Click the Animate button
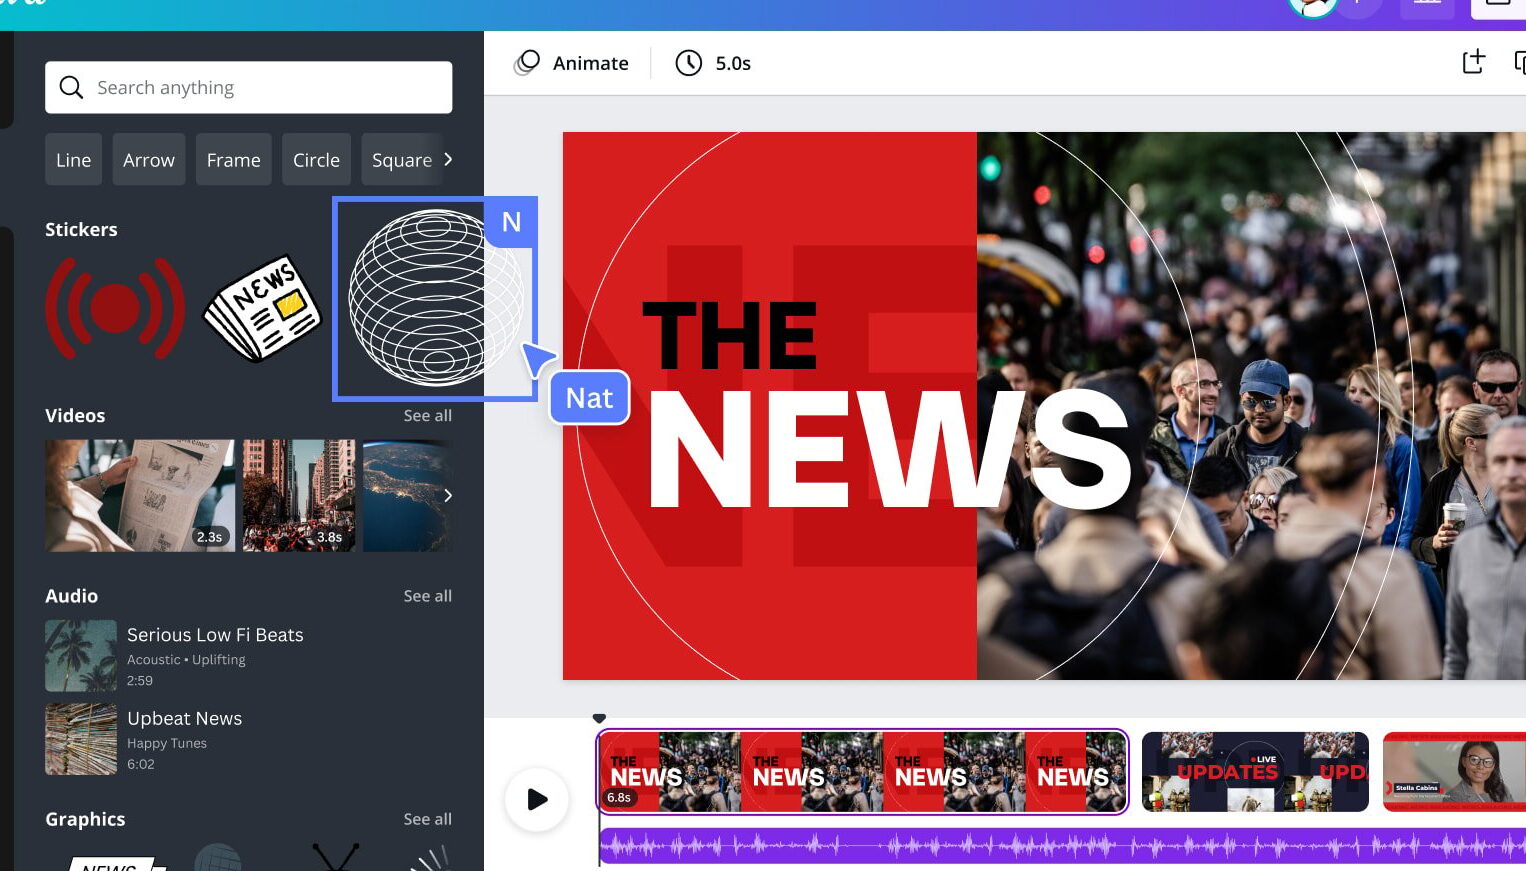1526x871 pixels. click(572, 63)
